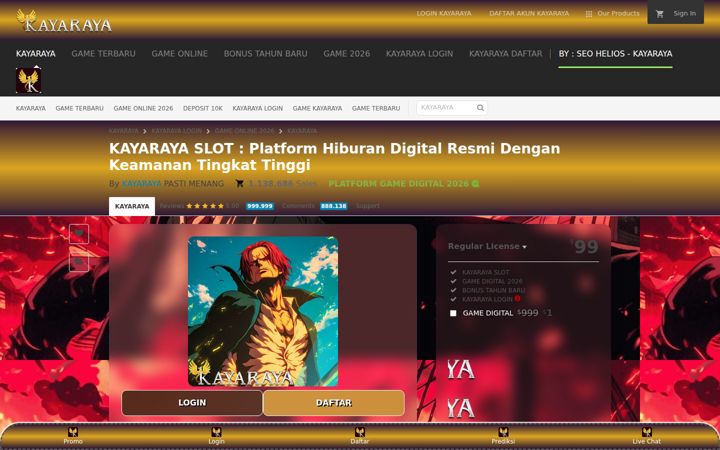
Task: Open KAYARAYA DAFTAR menu item
Action: tap(506, 54)
